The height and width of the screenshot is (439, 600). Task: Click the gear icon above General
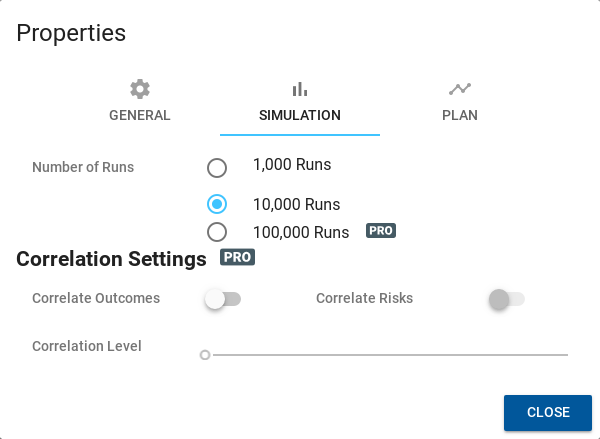(140, 89)
